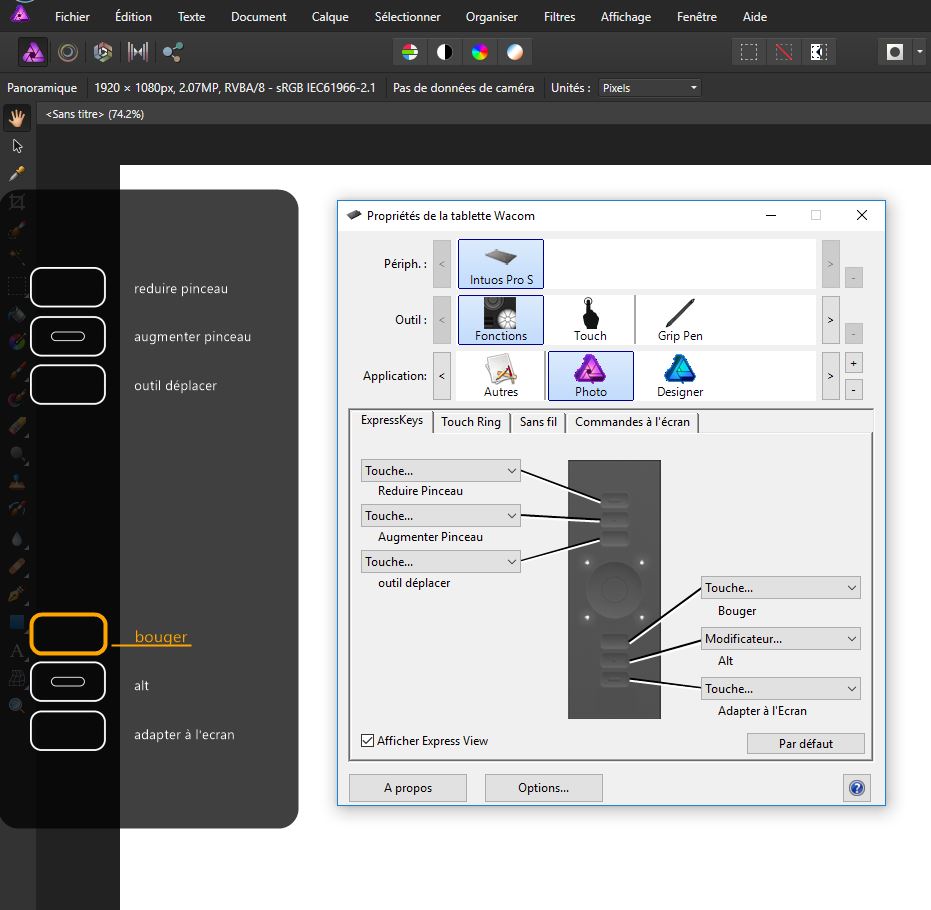
Task: Select the Grip Pen tool
Action: coord(680,320)
